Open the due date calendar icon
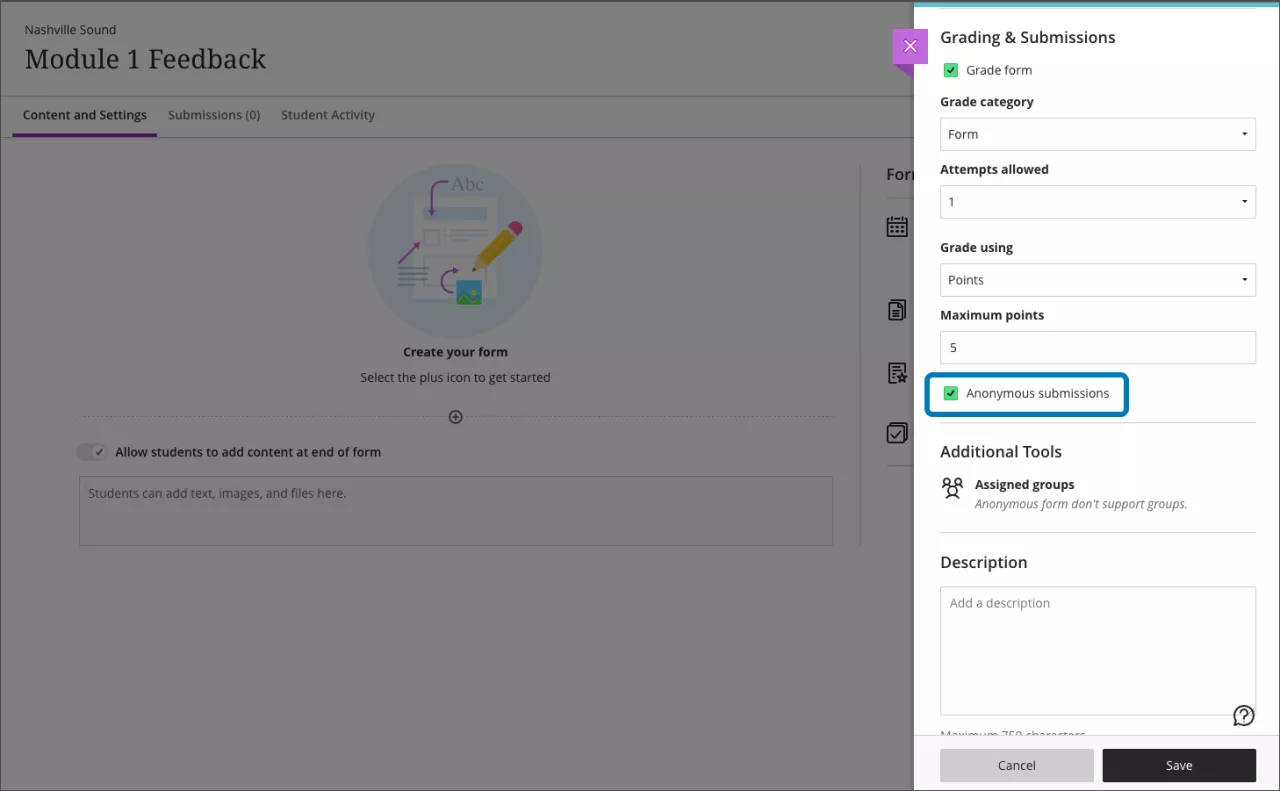This screenshot has height=791, width=1280. (x=896, y=226)
